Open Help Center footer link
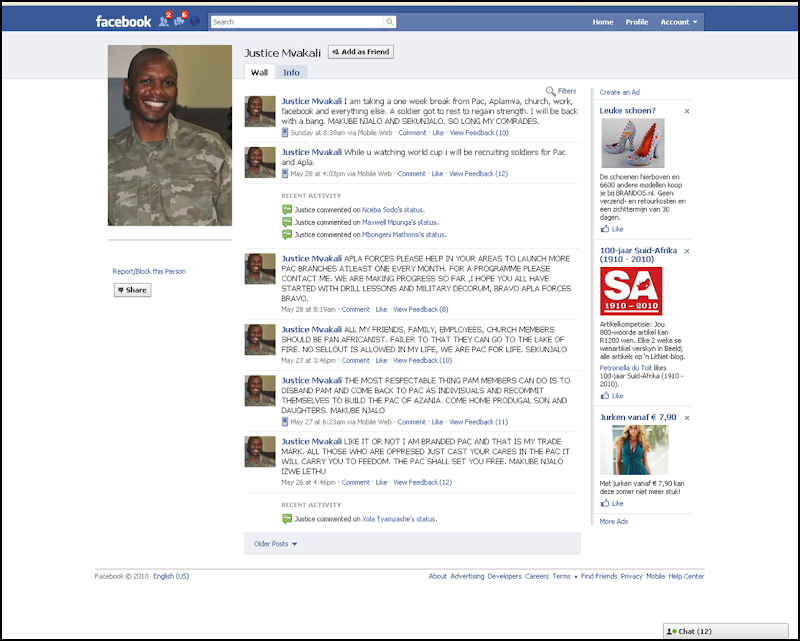Image resolution: width=800 pixels, height=641 pixels. [x=686, y=576]
